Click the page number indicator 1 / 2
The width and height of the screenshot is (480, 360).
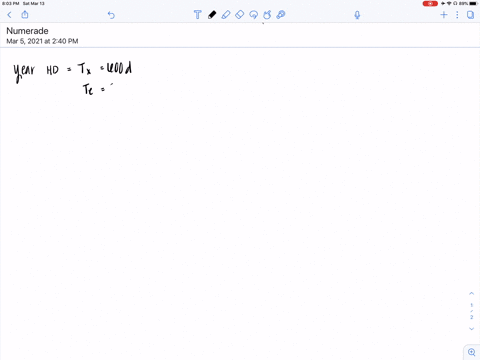coord(471,311)
